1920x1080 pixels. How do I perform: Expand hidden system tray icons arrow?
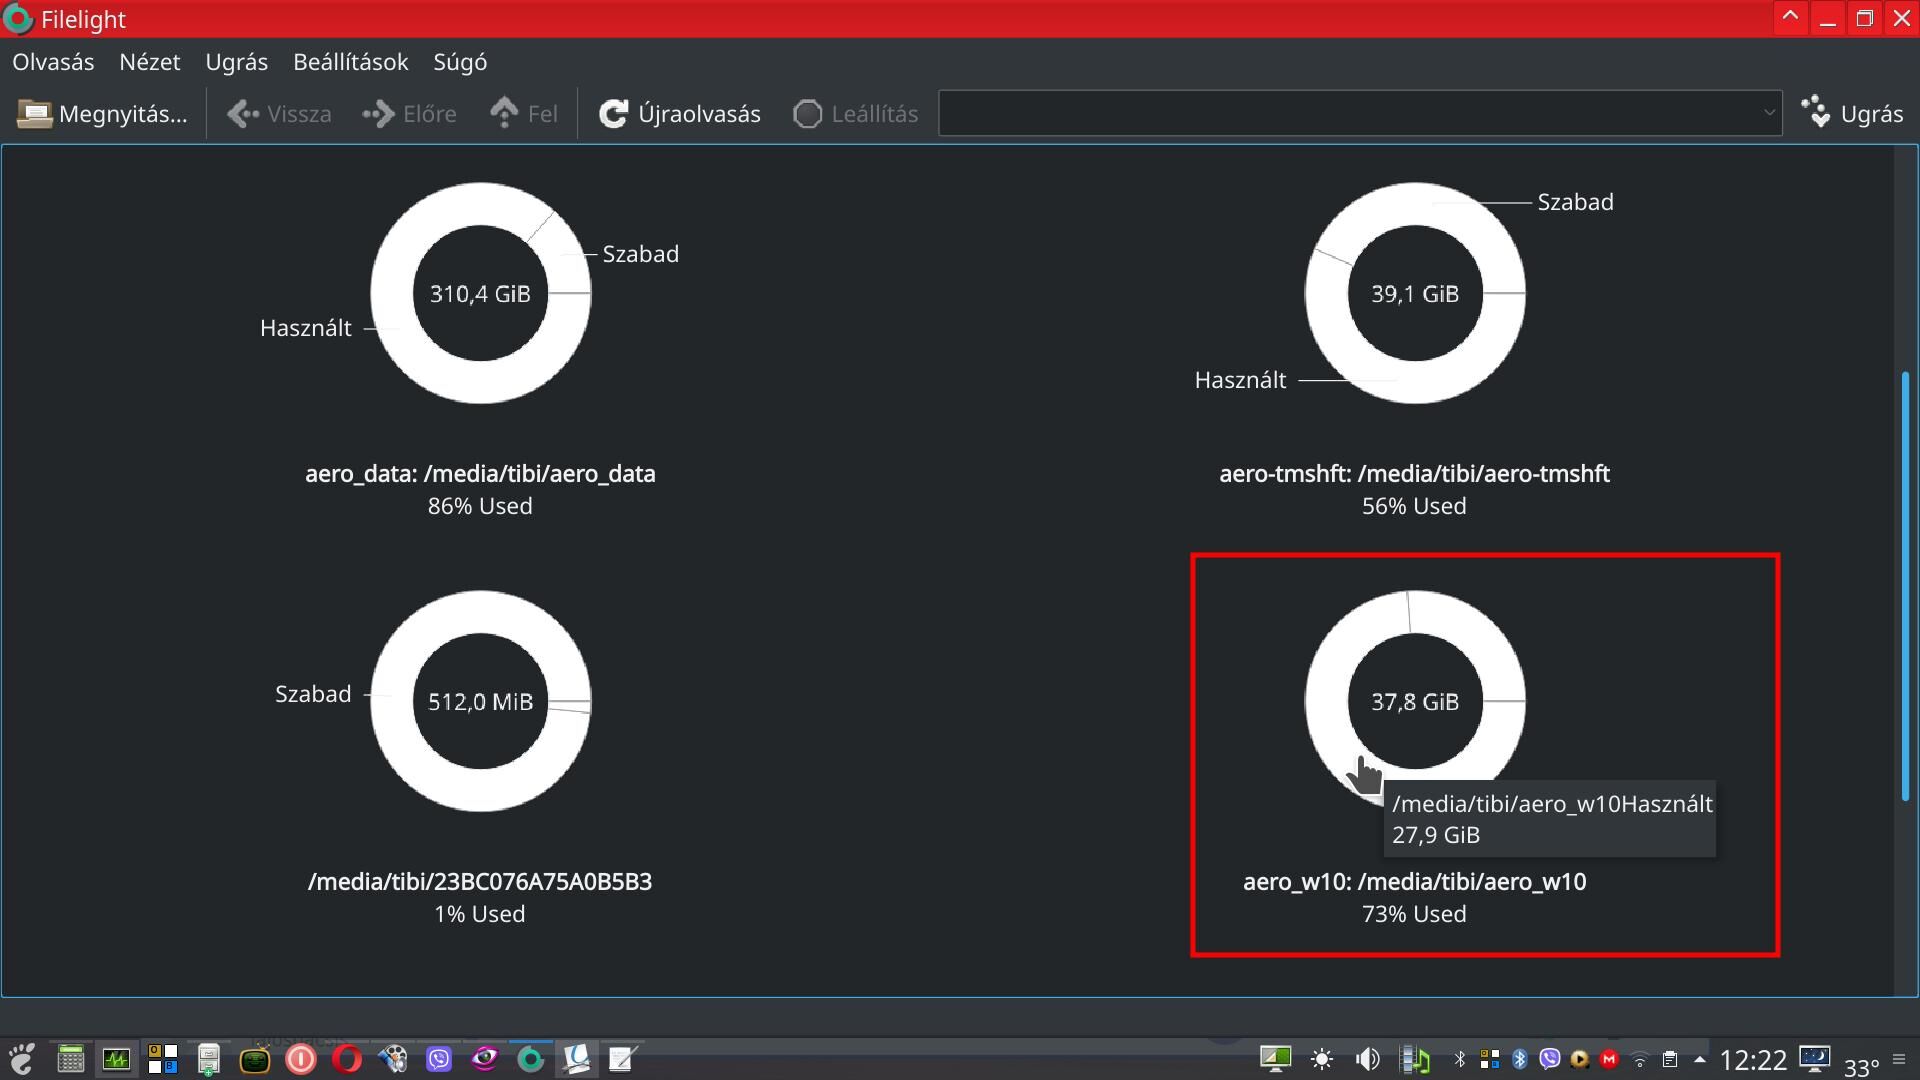[x=1699, y=1059]
